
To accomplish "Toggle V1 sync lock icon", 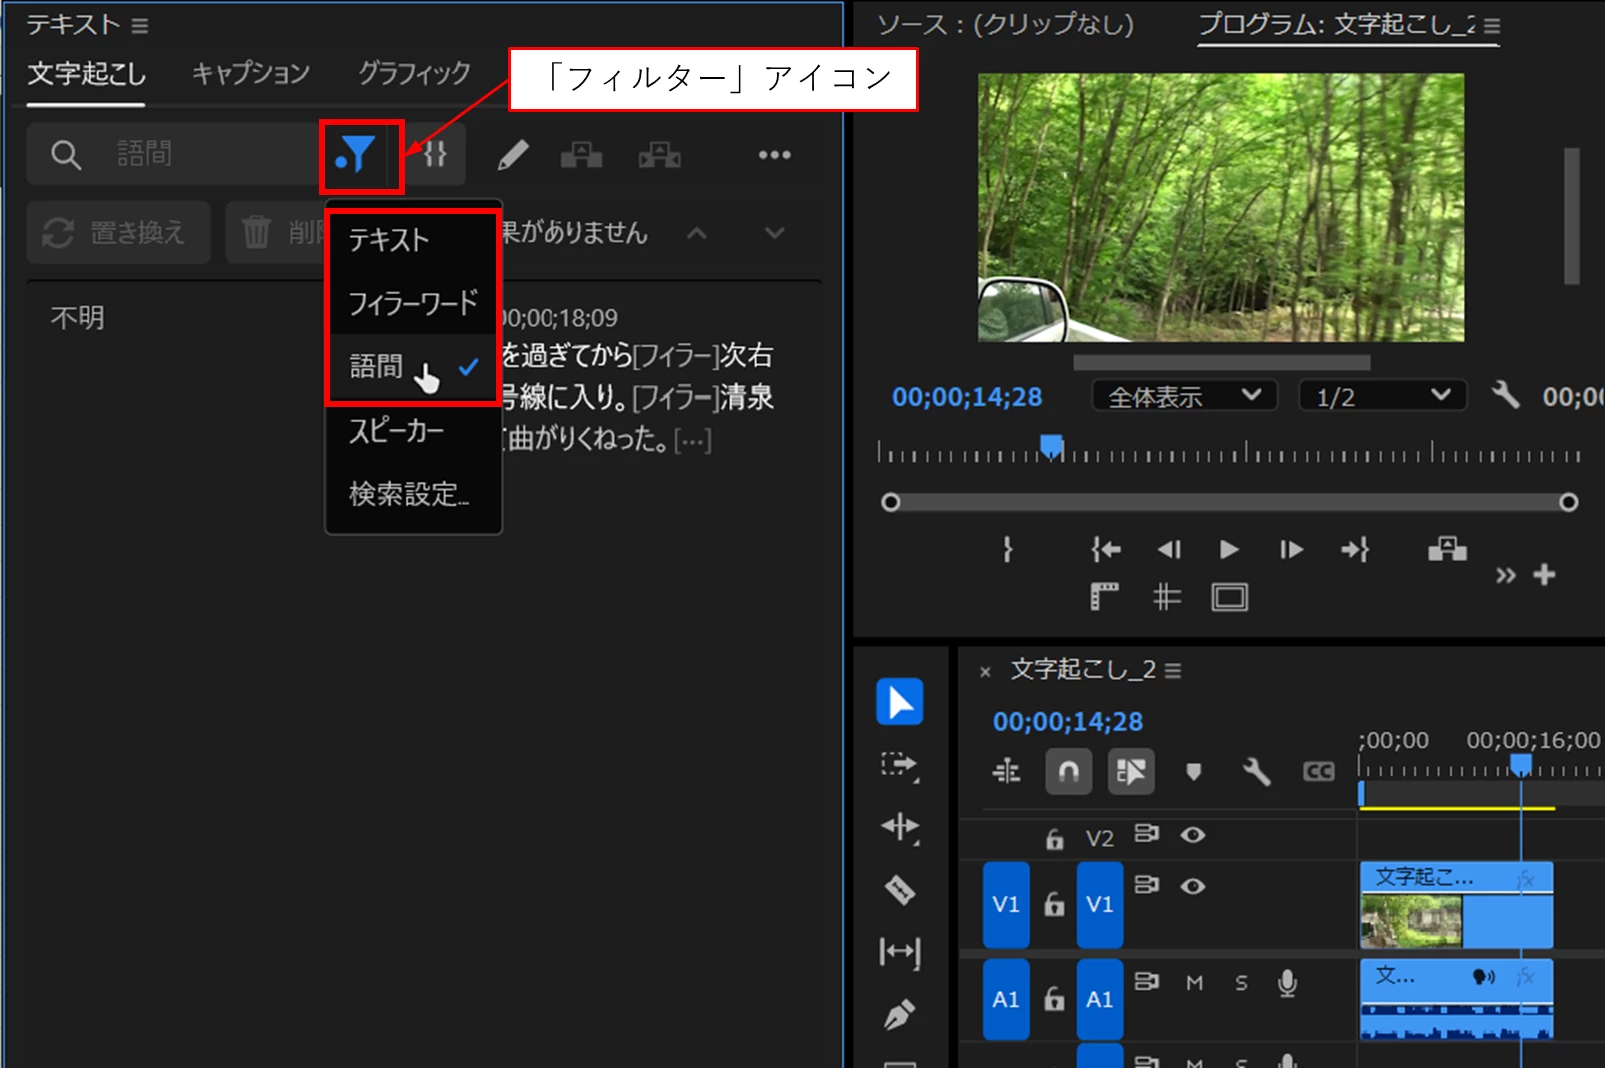I will [1146, 884].
